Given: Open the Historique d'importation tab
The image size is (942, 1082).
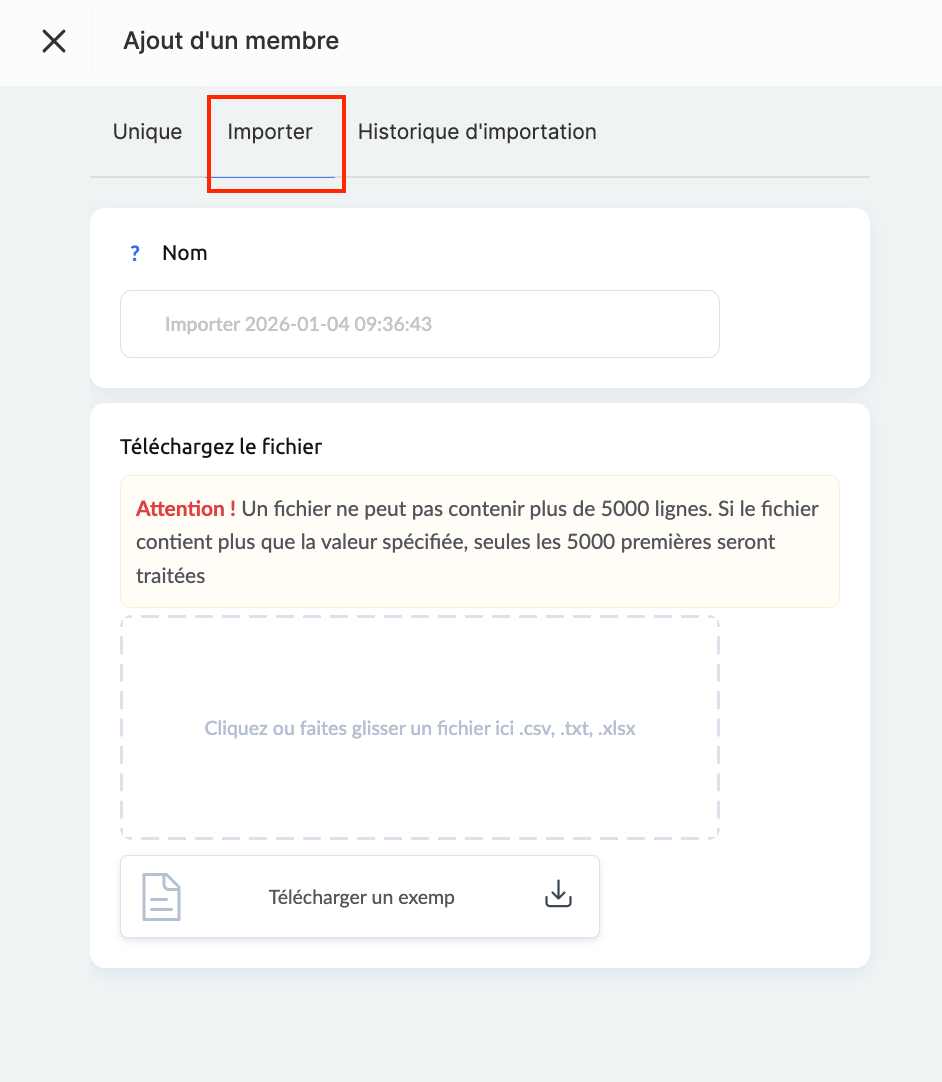Looking at the screenshot, I should pos(477,132).
